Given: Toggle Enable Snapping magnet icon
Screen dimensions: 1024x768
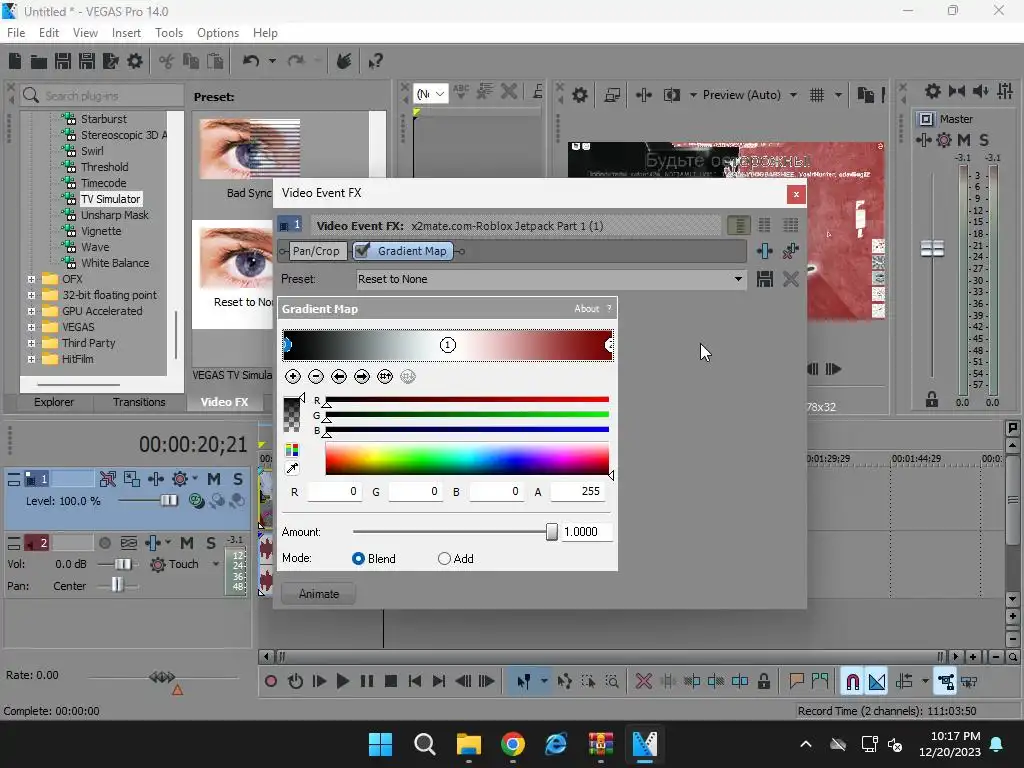Looking at the screenshot, I should [852, 682].
